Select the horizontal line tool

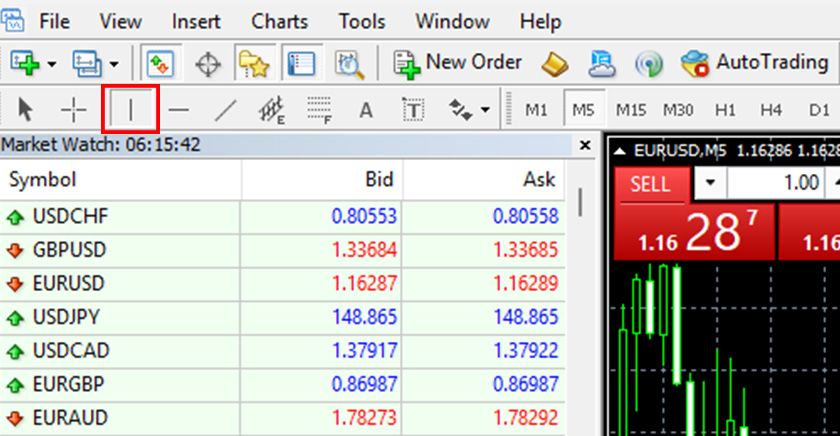click(x=179, y=110)
